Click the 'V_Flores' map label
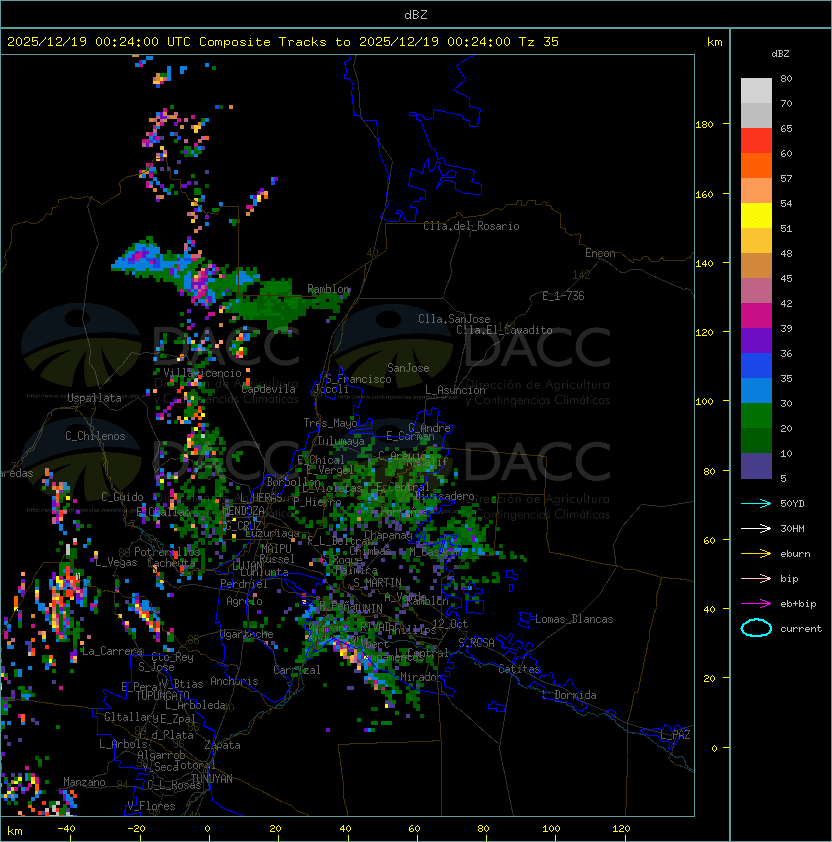Image resolution: width=832 pixels, height=842 pixels. (x=151, y=806)
